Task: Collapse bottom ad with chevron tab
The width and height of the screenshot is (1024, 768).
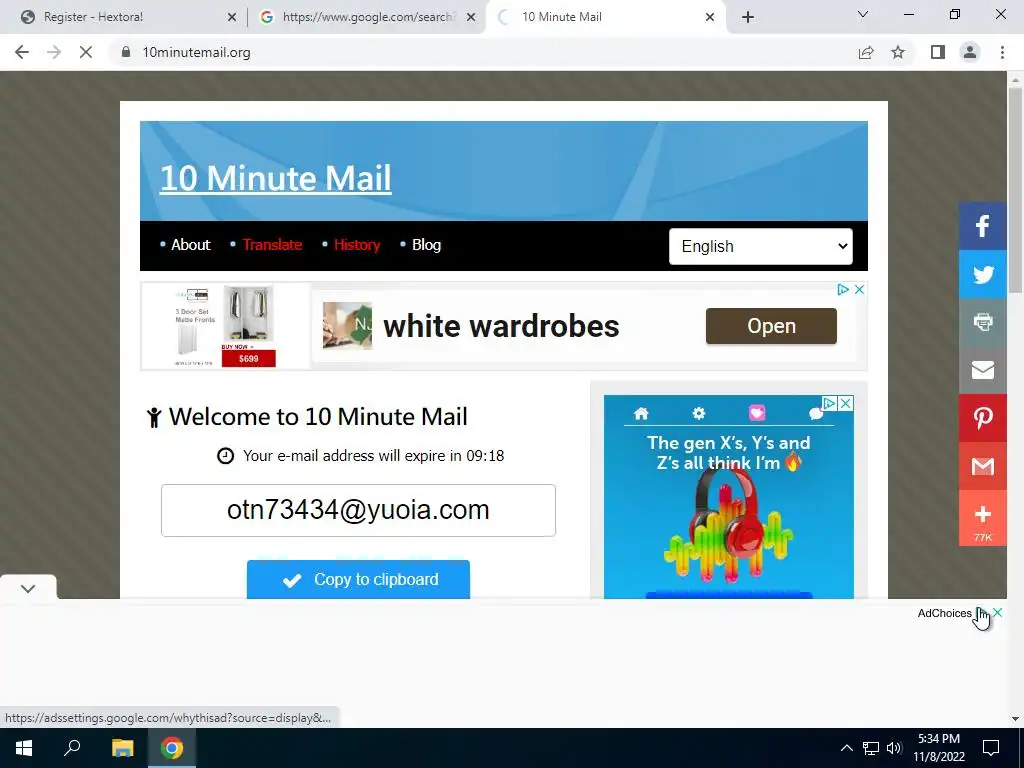Action: pyautogui.click(x=28, y=588)
